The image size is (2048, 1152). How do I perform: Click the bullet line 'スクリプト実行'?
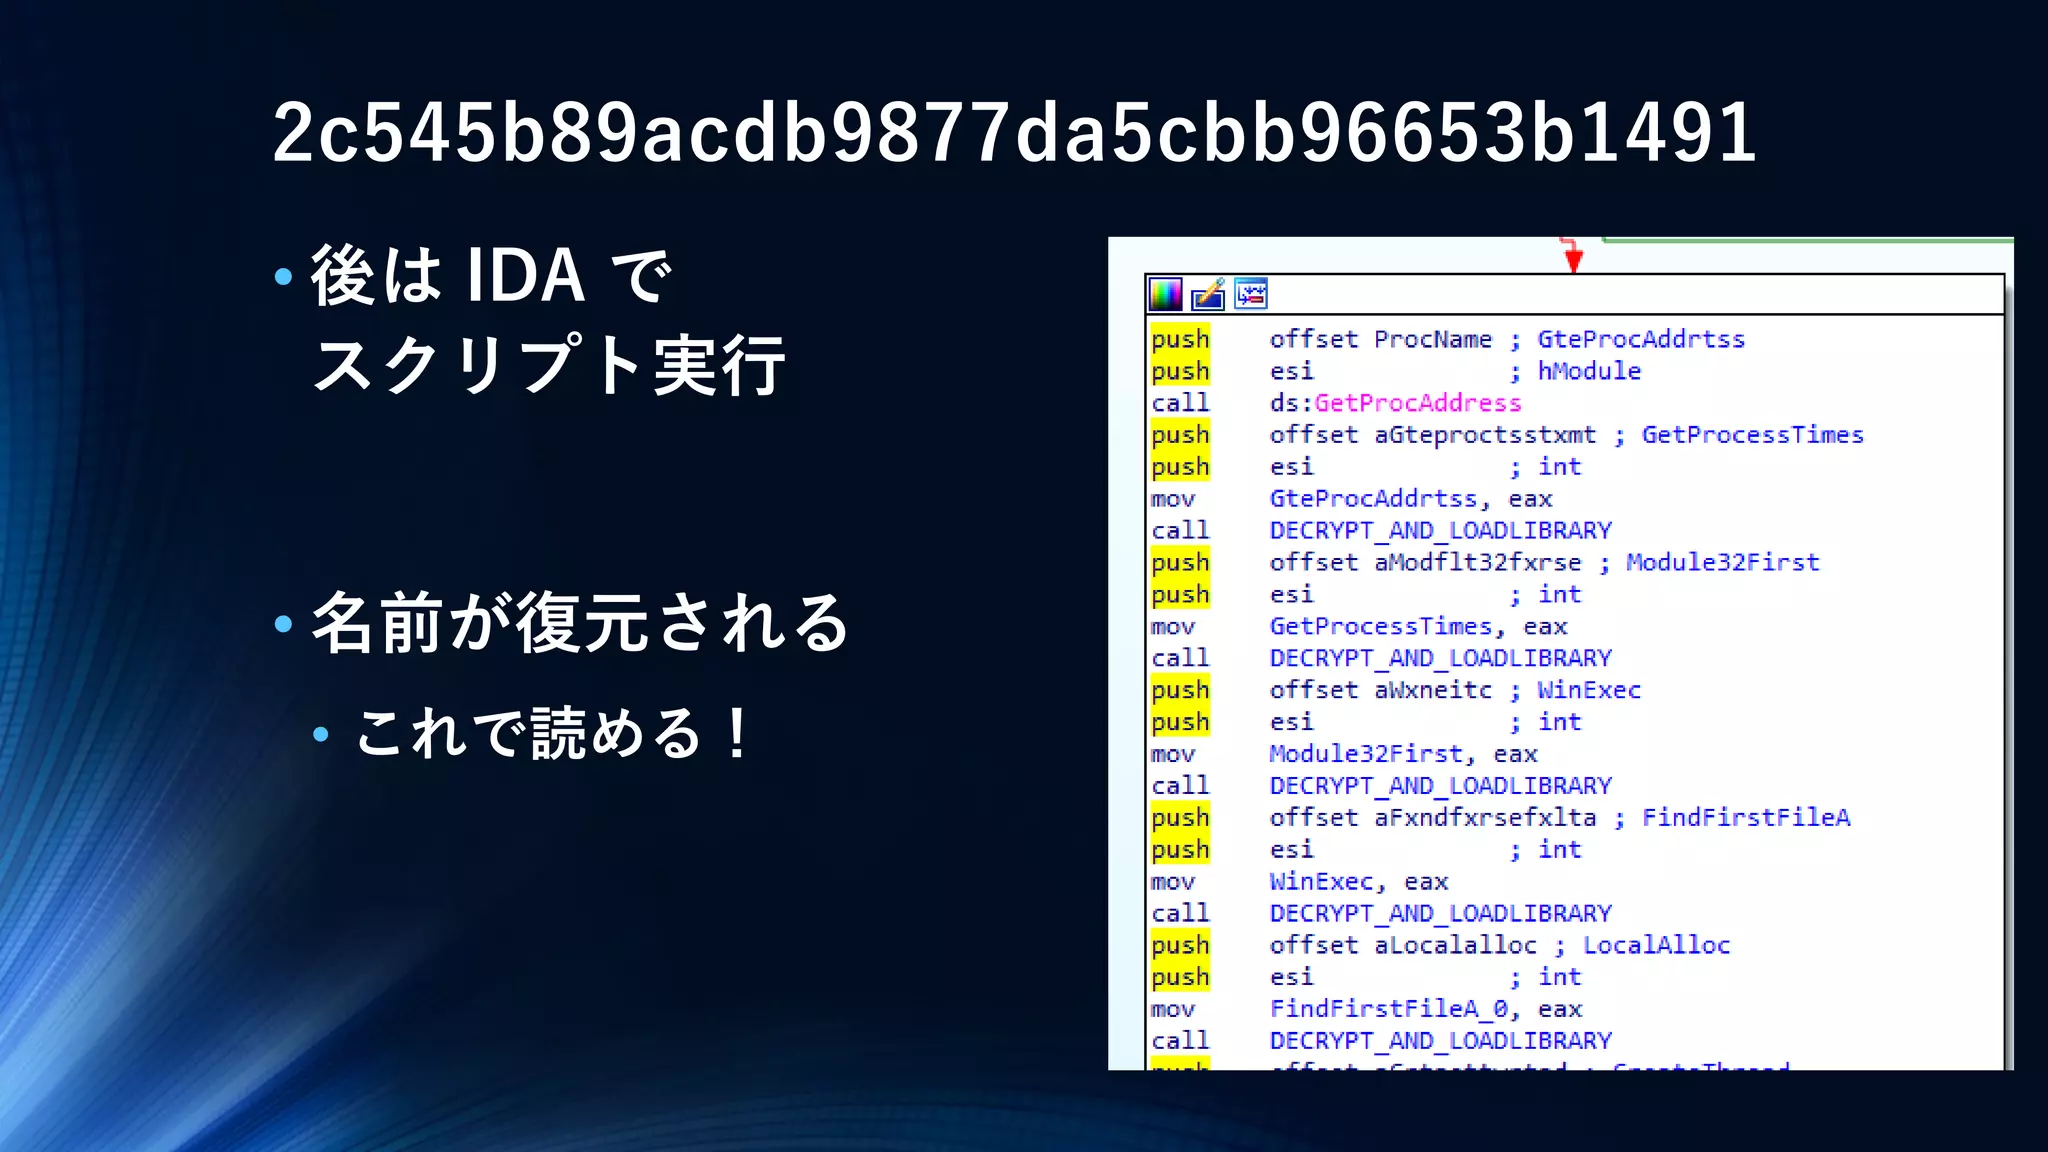click(549, 366)
